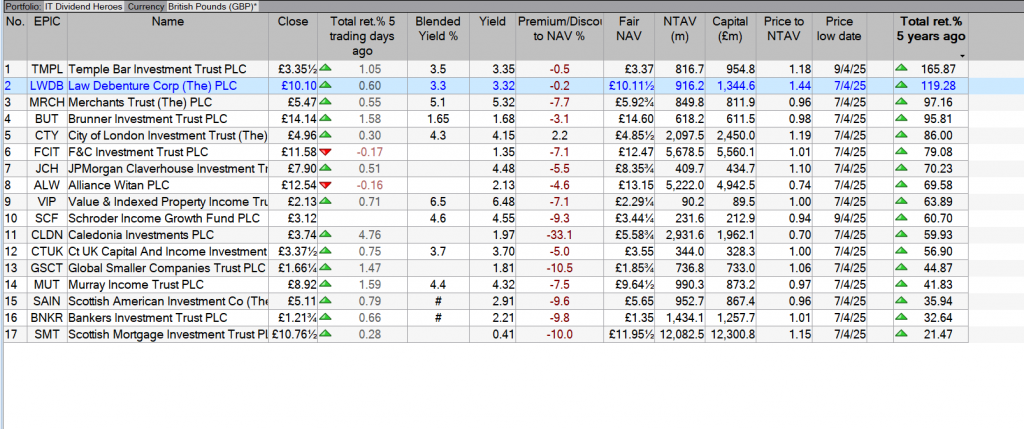The width and height of the screenshot is (1024, 429).
Task: Sort by the EPIC column header
Action: (47, 37)
